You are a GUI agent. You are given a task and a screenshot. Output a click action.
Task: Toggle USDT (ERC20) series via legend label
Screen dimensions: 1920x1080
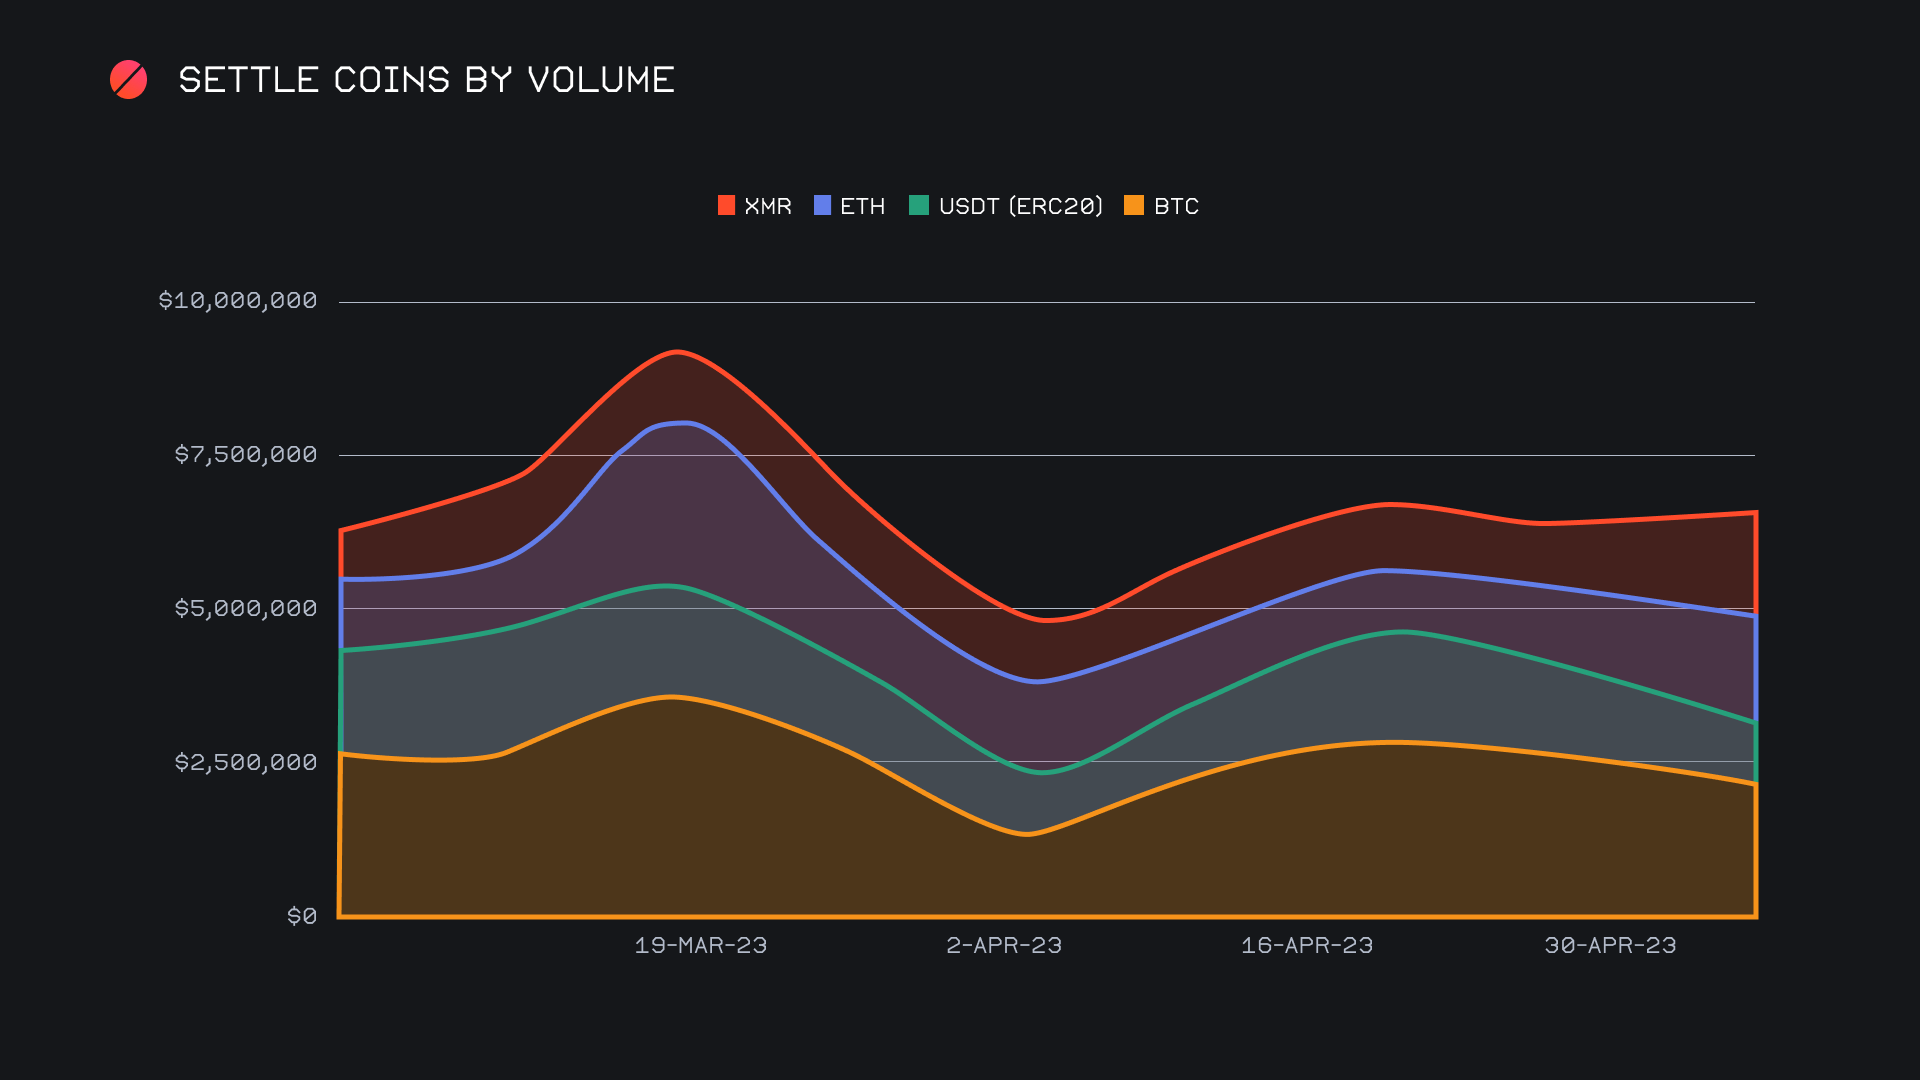(1020, 206)
